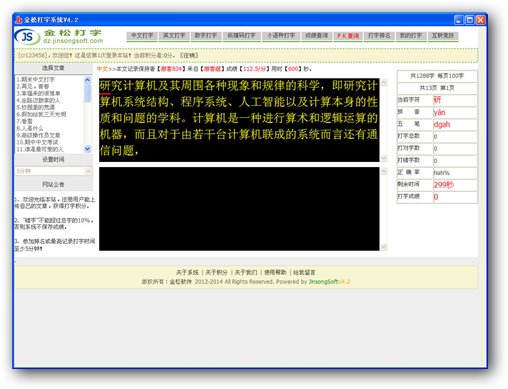This screenshot has width=508, height=389.
Task: Open the 5分钟 time dropdown
Action: click(53, 171)
